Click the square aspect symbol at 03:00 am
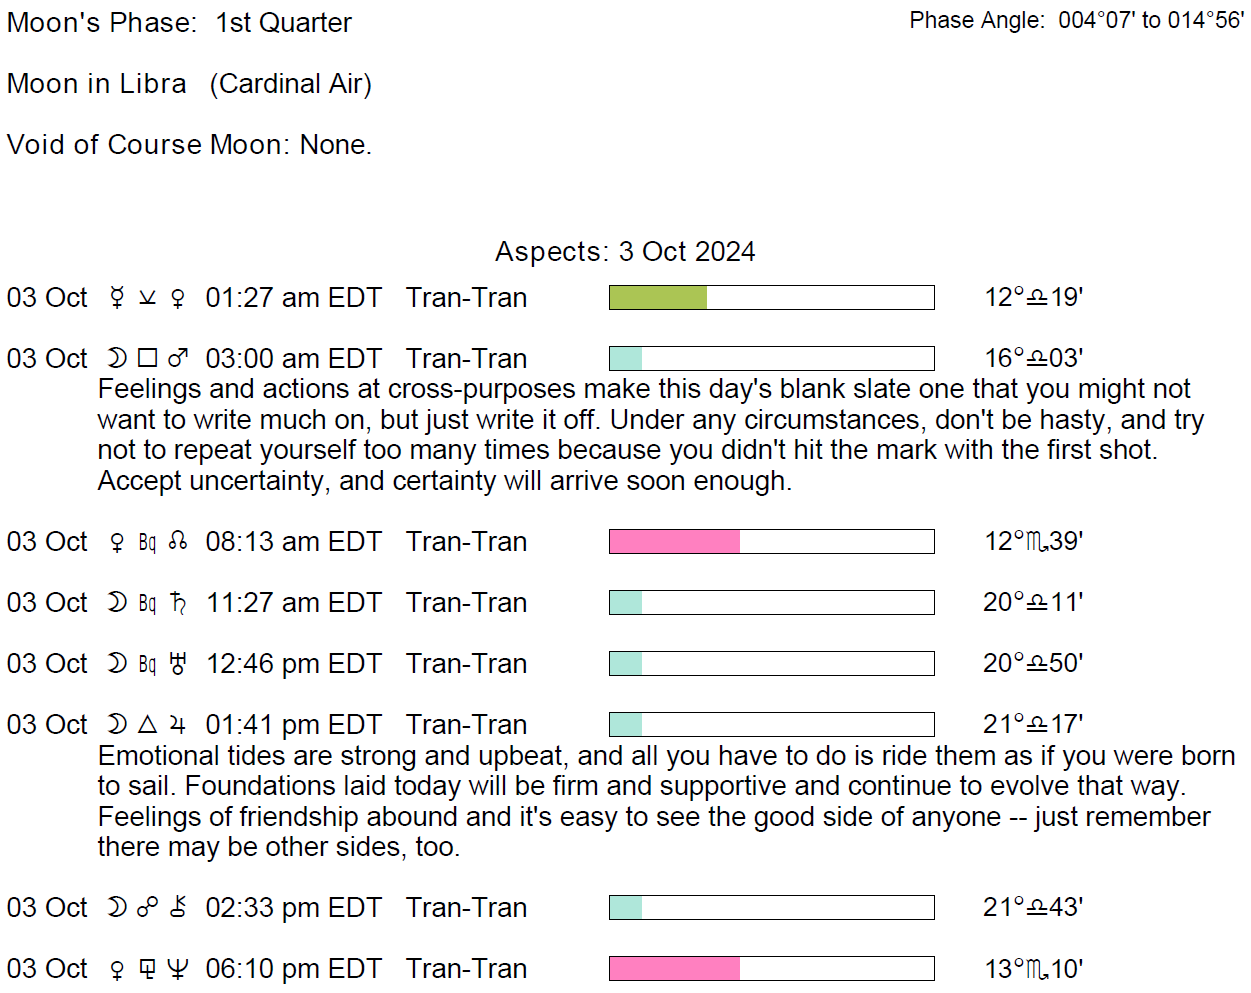The height and width of the screenshot is (993, 1251). coord(148,359)
